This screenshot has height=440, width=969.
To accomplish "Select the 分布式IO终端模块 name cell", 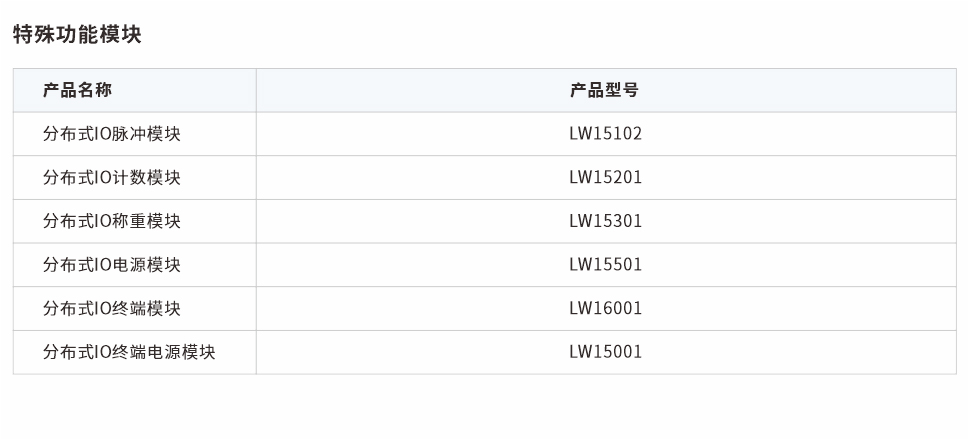I will pos(112,308).
